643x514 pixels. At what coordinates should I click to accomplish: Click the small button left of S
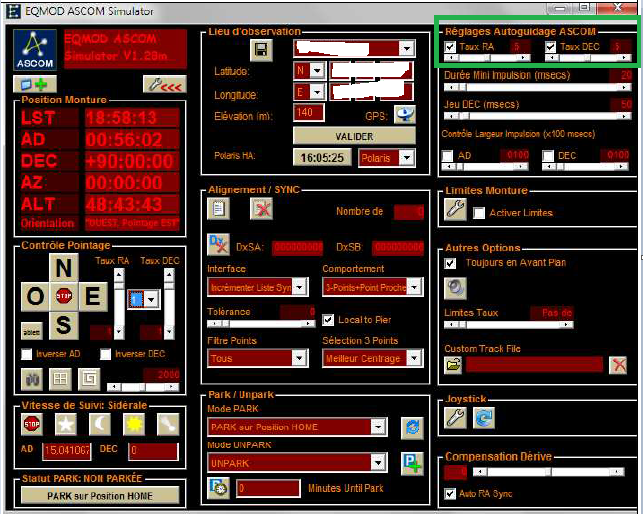[x=32, y=332]
